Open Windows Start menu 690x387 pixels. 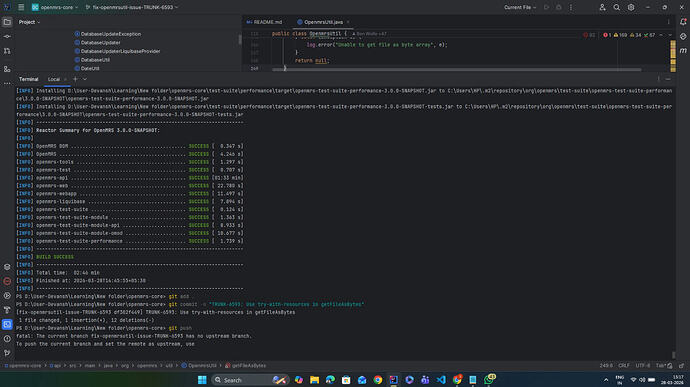click(x=202, y=380)
